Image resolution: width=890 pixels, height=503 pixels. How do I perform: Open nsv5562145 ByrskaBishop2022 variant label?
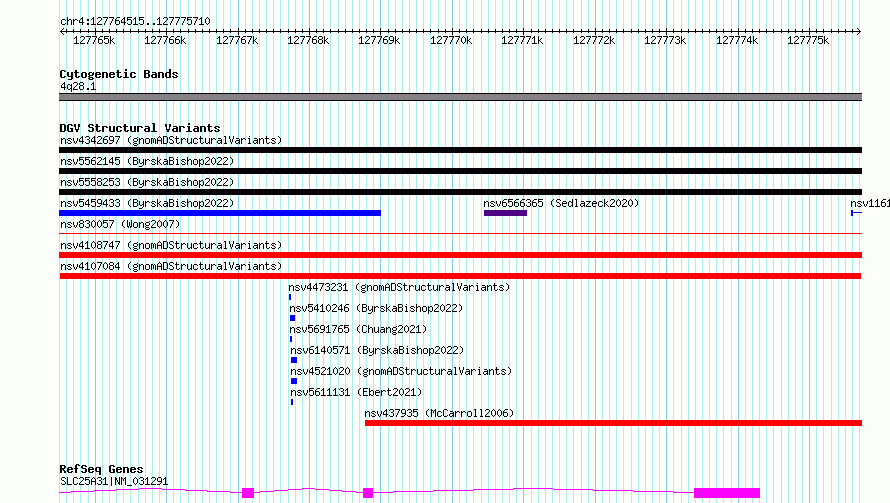click(147, 161)
